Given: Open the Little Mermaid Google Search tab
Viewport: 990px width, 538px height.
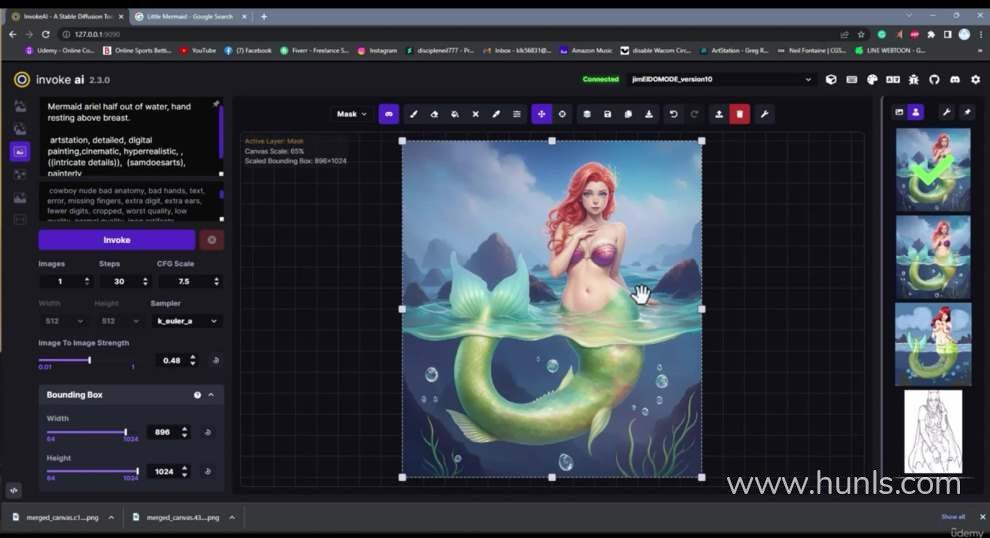Looking at the screenshot, I should (189, 16).
